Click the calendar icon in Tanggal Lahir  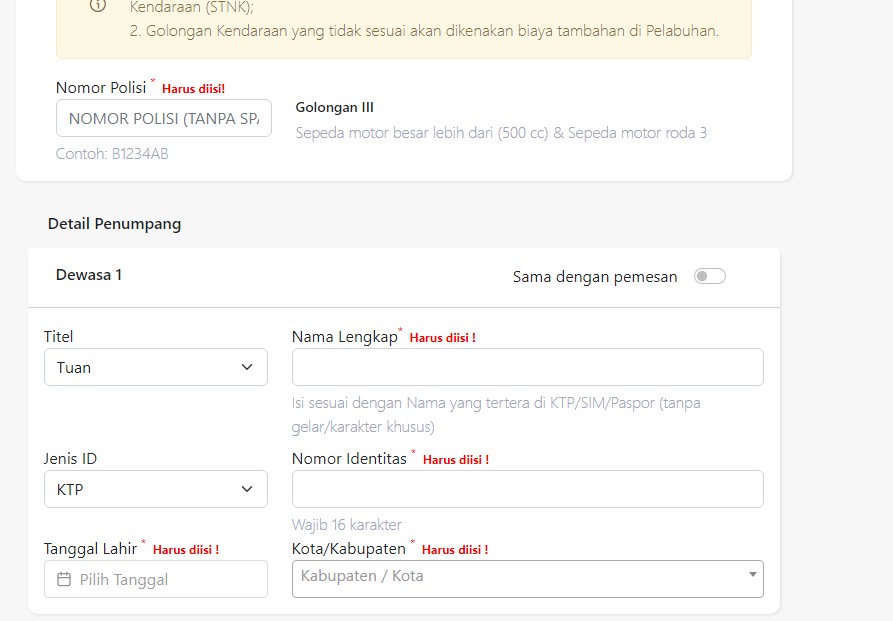(64, 579)
